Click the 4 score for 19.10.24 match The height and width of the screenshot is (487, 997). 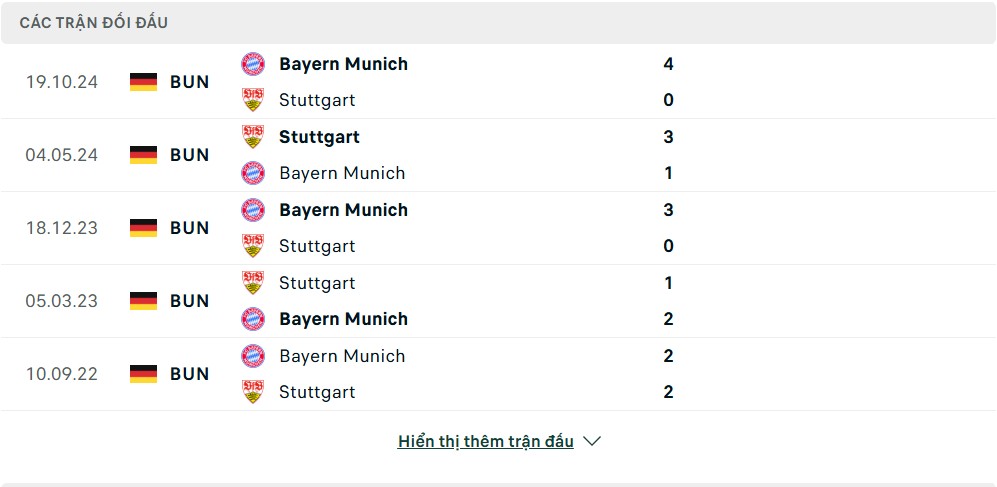coord(668,64)
